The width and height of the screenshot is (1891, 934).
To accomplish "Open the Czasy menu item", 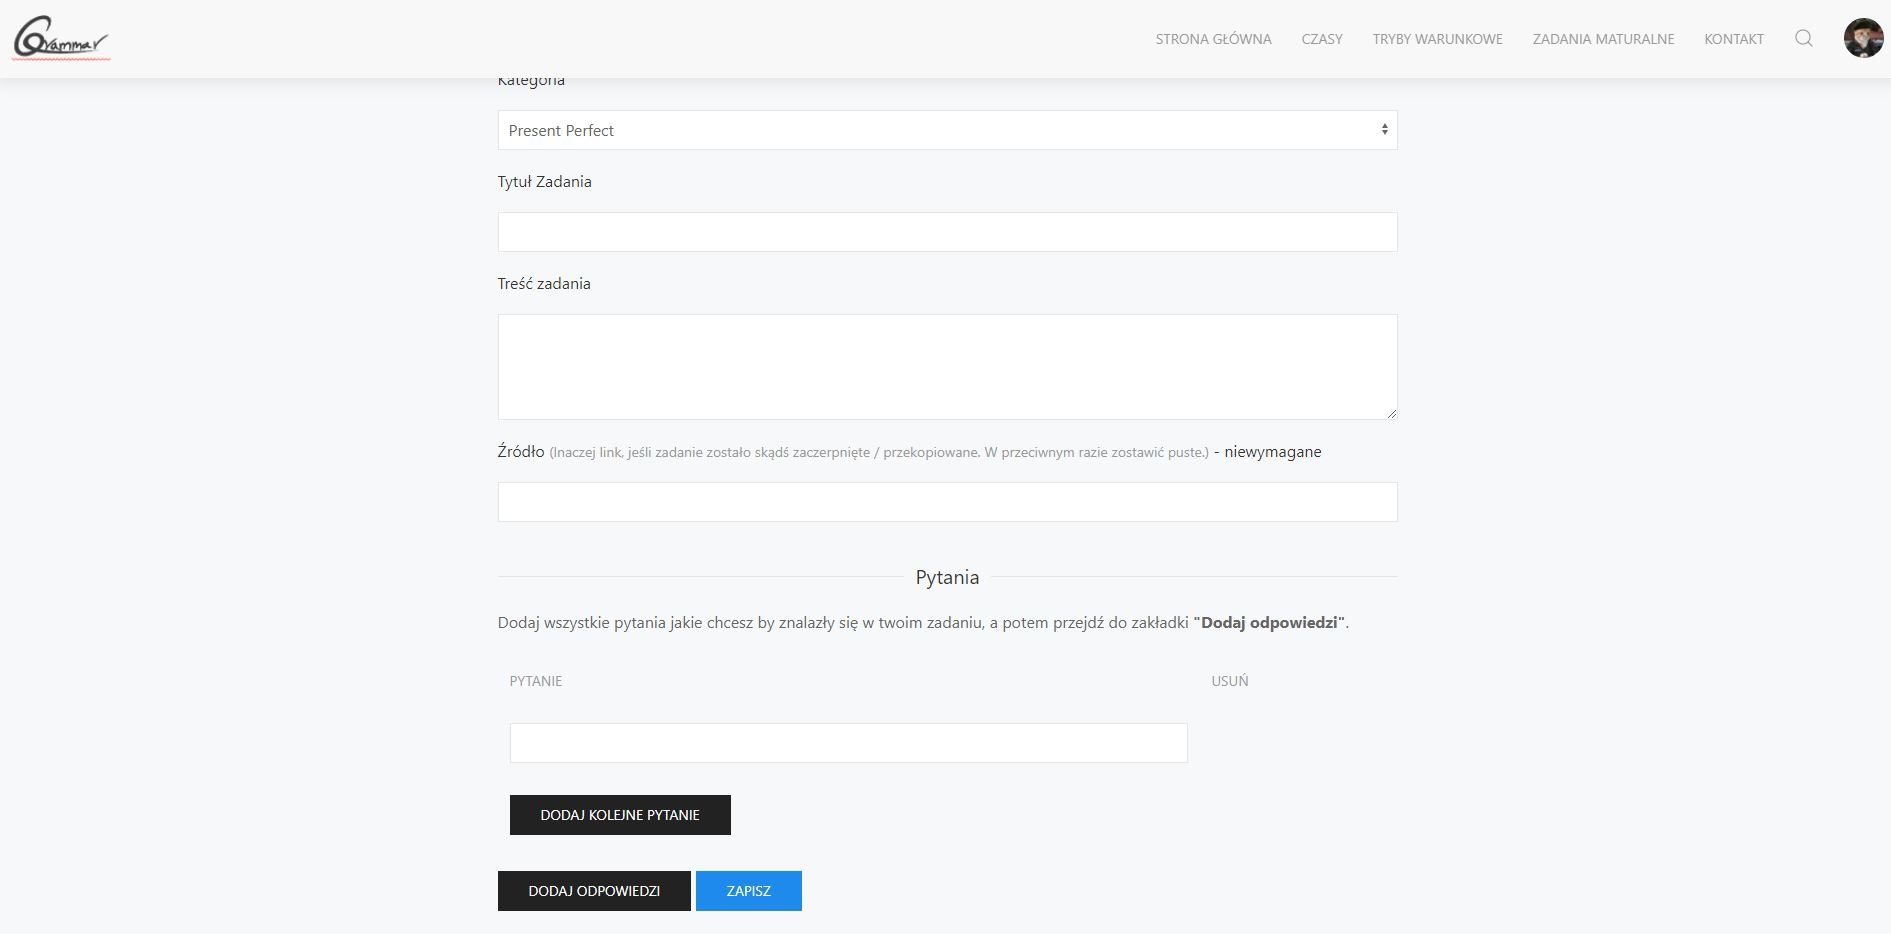I will pyautogui.click(x=1321, y=39).
